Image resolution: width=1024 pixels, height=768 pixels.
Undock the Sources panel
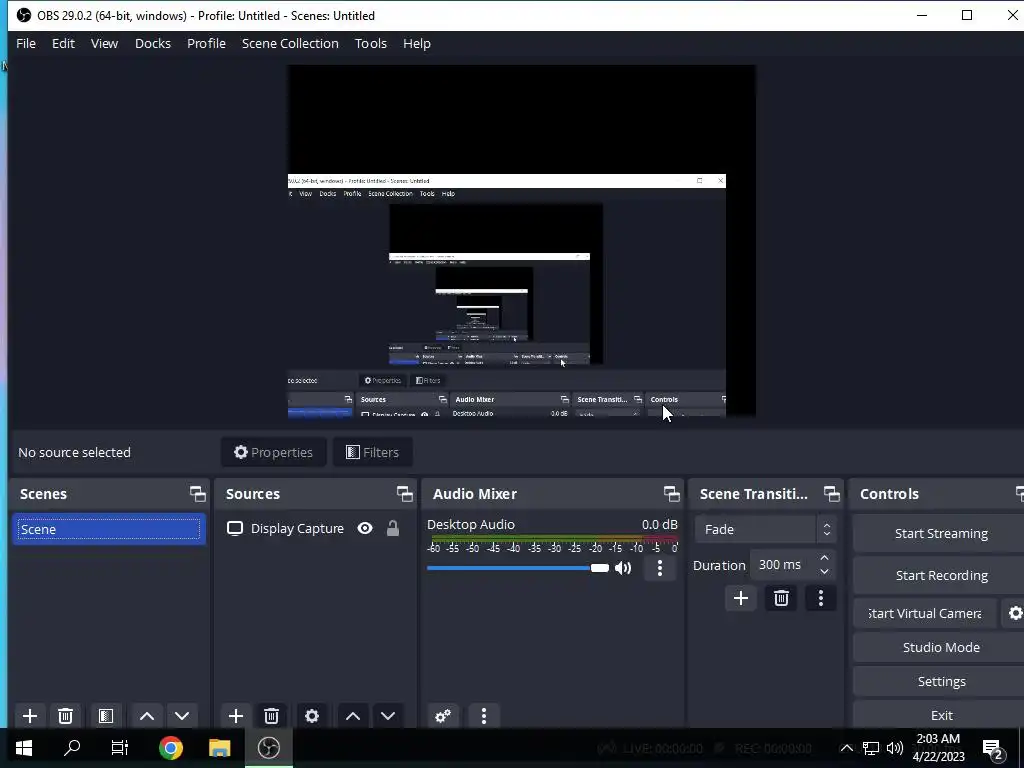click(x=404, y=494)
